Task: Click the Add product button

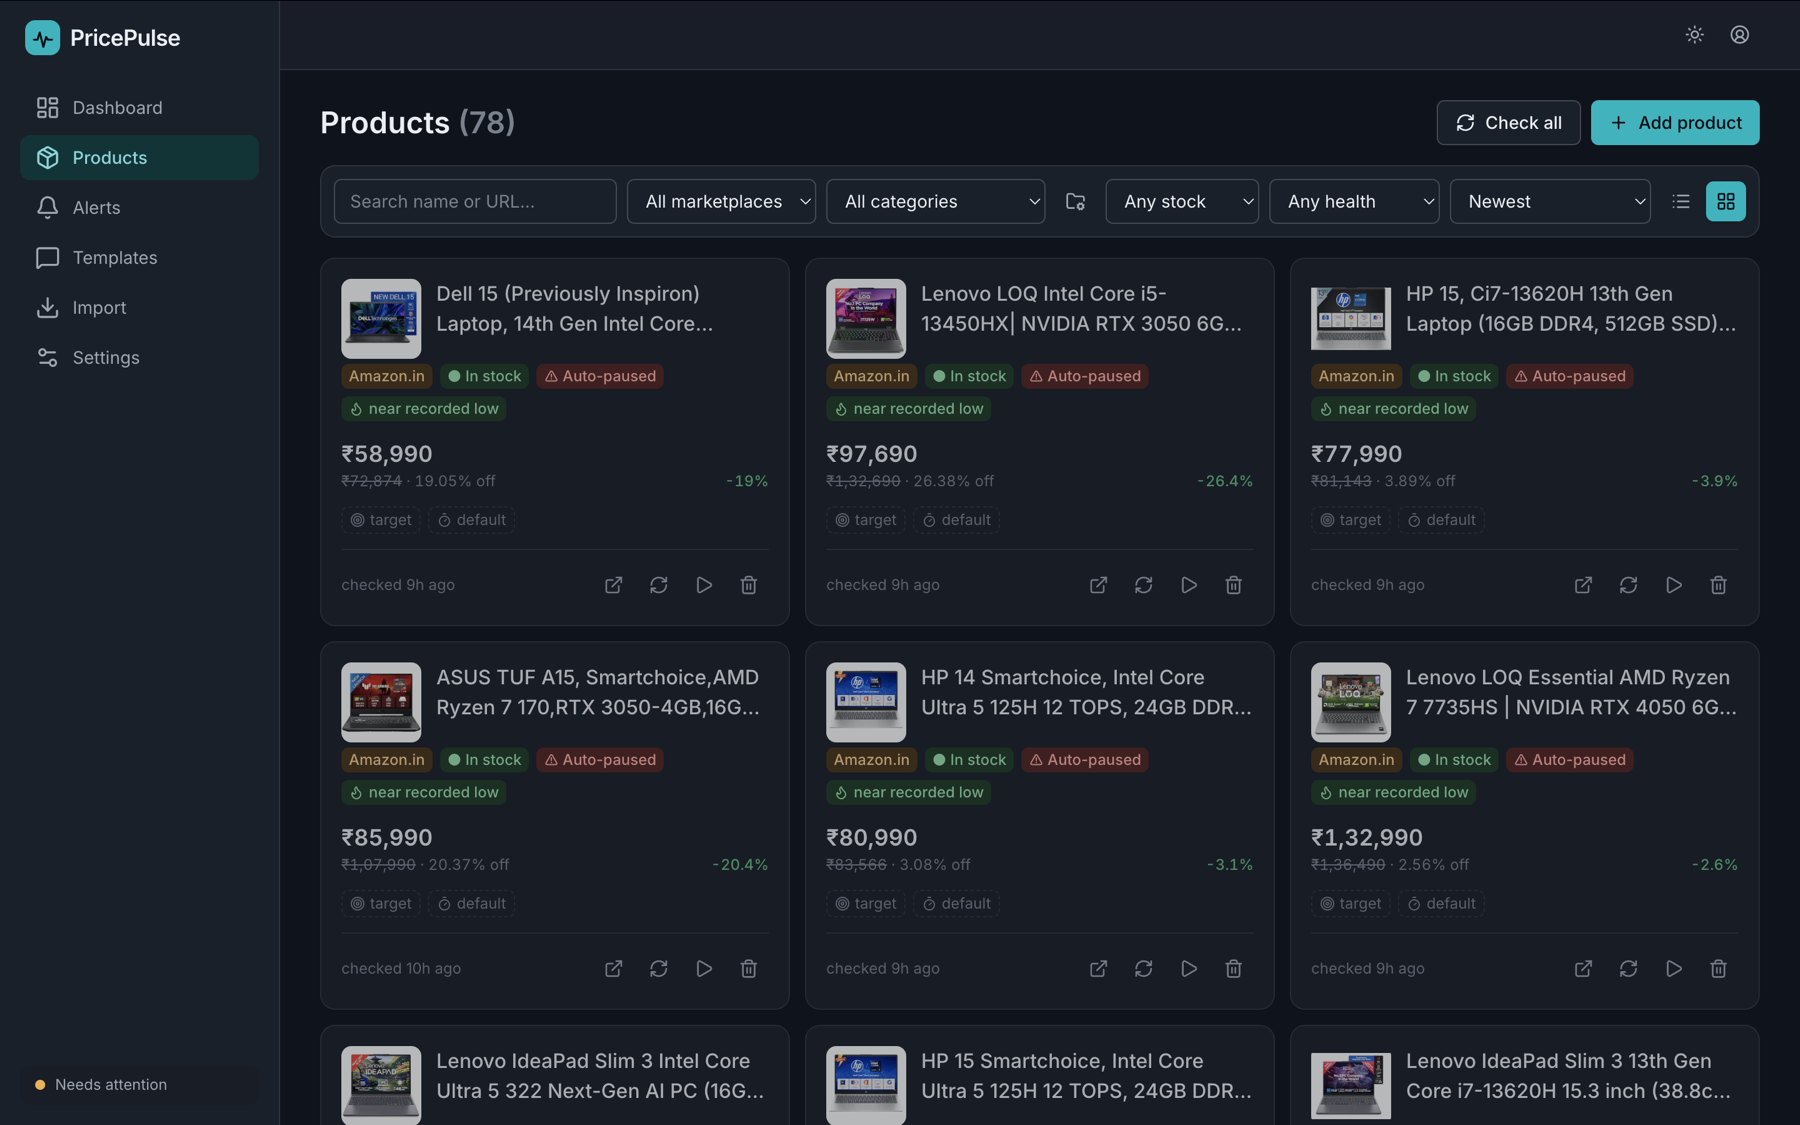Action: (1675, 122)
